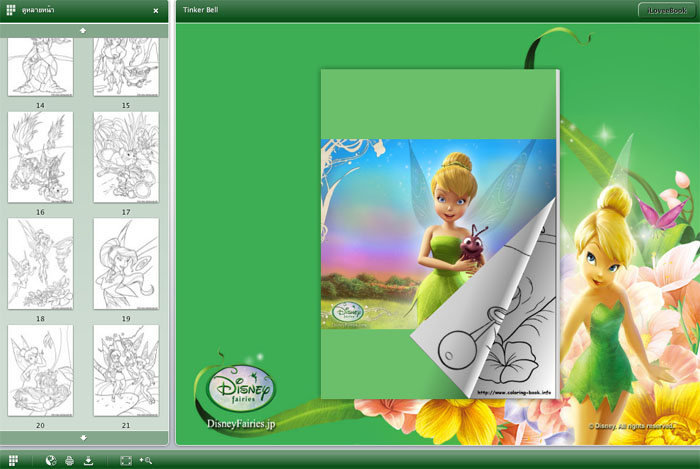The height and width of the screenshot is (469, 700).
Task: Open page 15 thumbnail
Action: point(126,67)
